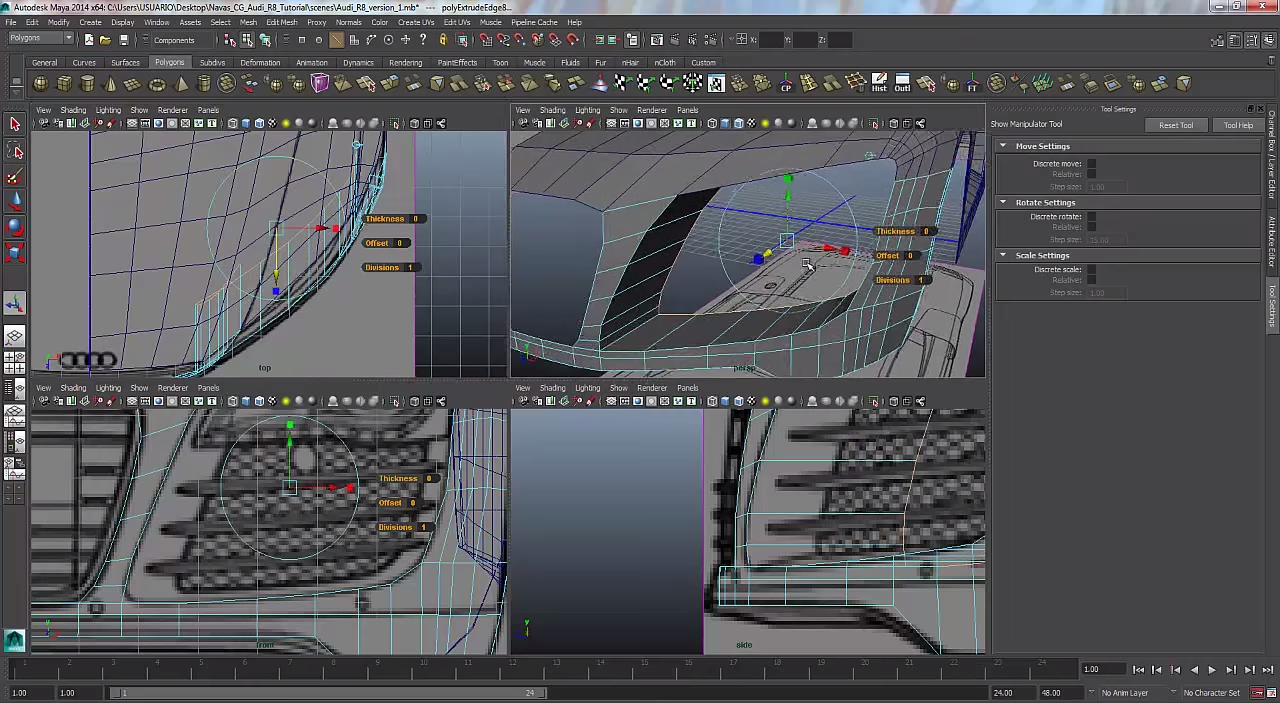Select the arrow Select tool in toolbox
This screenshot has height=703, width=1280.
click(15, 125)
